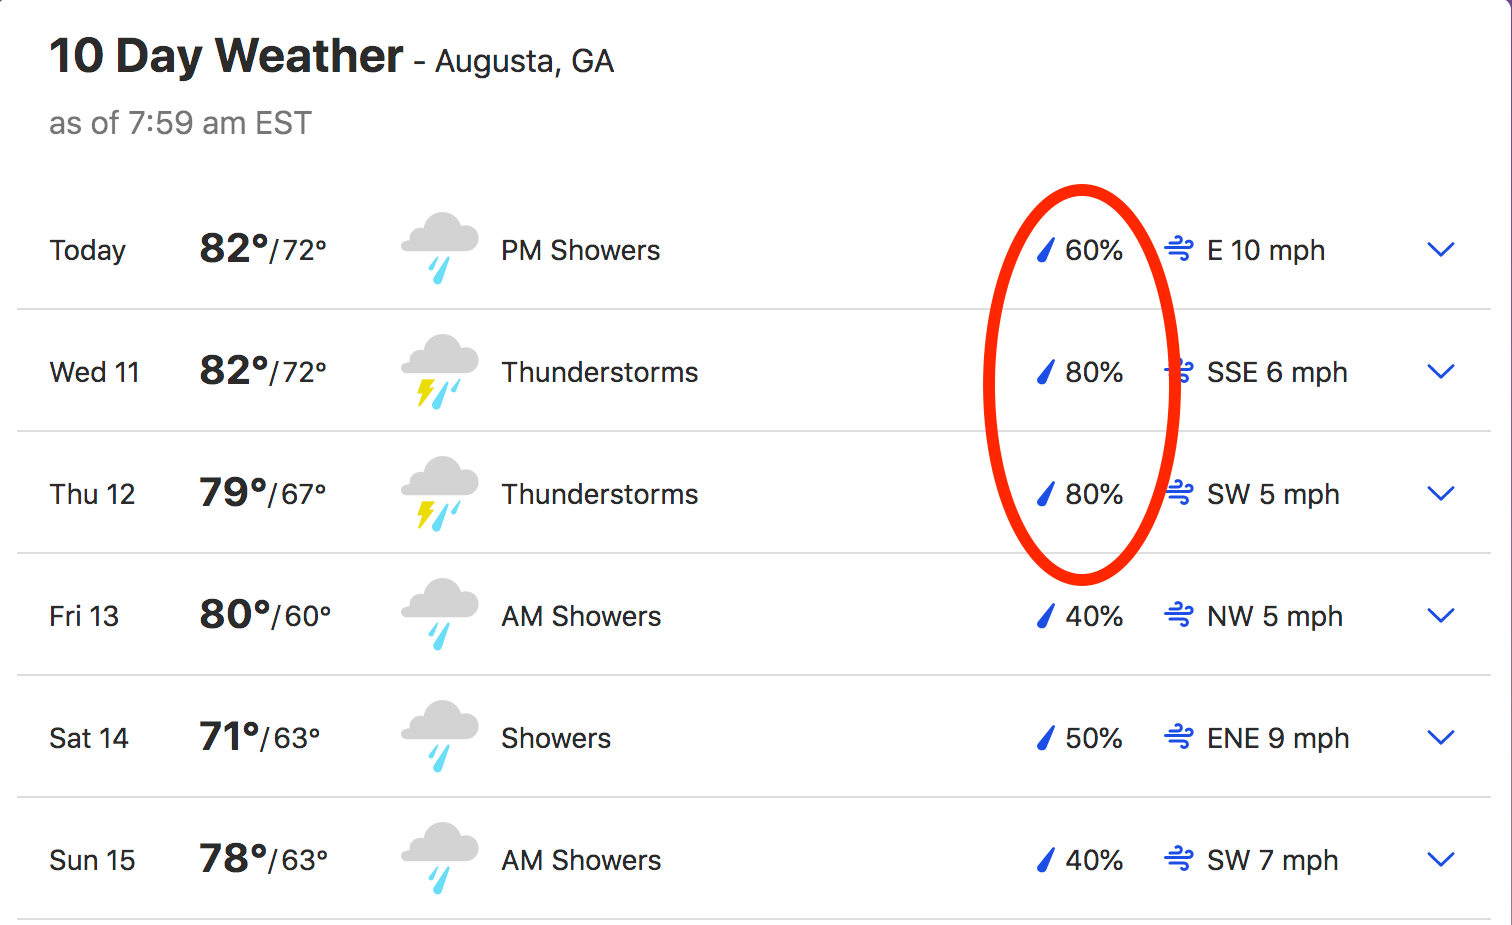The height and width of the screenshot is (925, 1512).
Task: Click the 78°/63° temperature for Sun 15
Action: (x=264, y=859)
